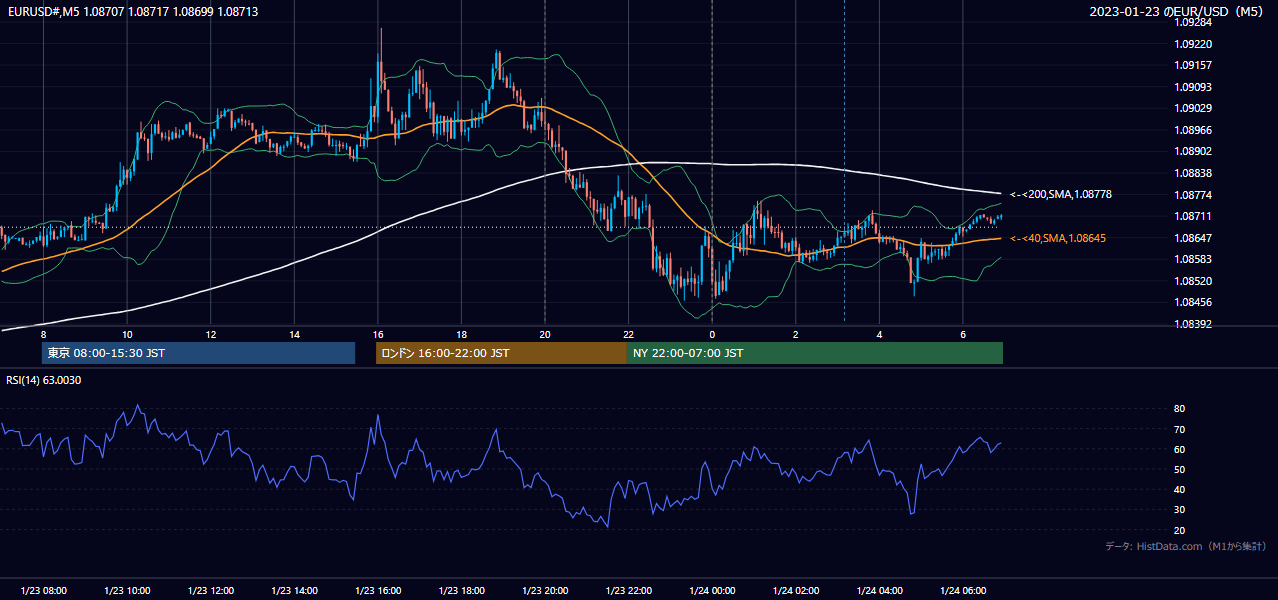Click RSI scale value 70
Image resolution: width=1278 pixels, height=600 pixels.
point(1179,429)
